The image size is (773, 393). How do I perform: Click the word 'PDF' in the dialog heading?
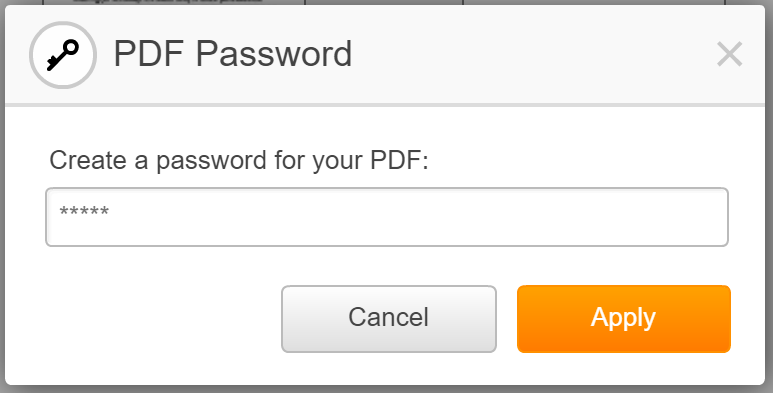click(x=150, y=54)
